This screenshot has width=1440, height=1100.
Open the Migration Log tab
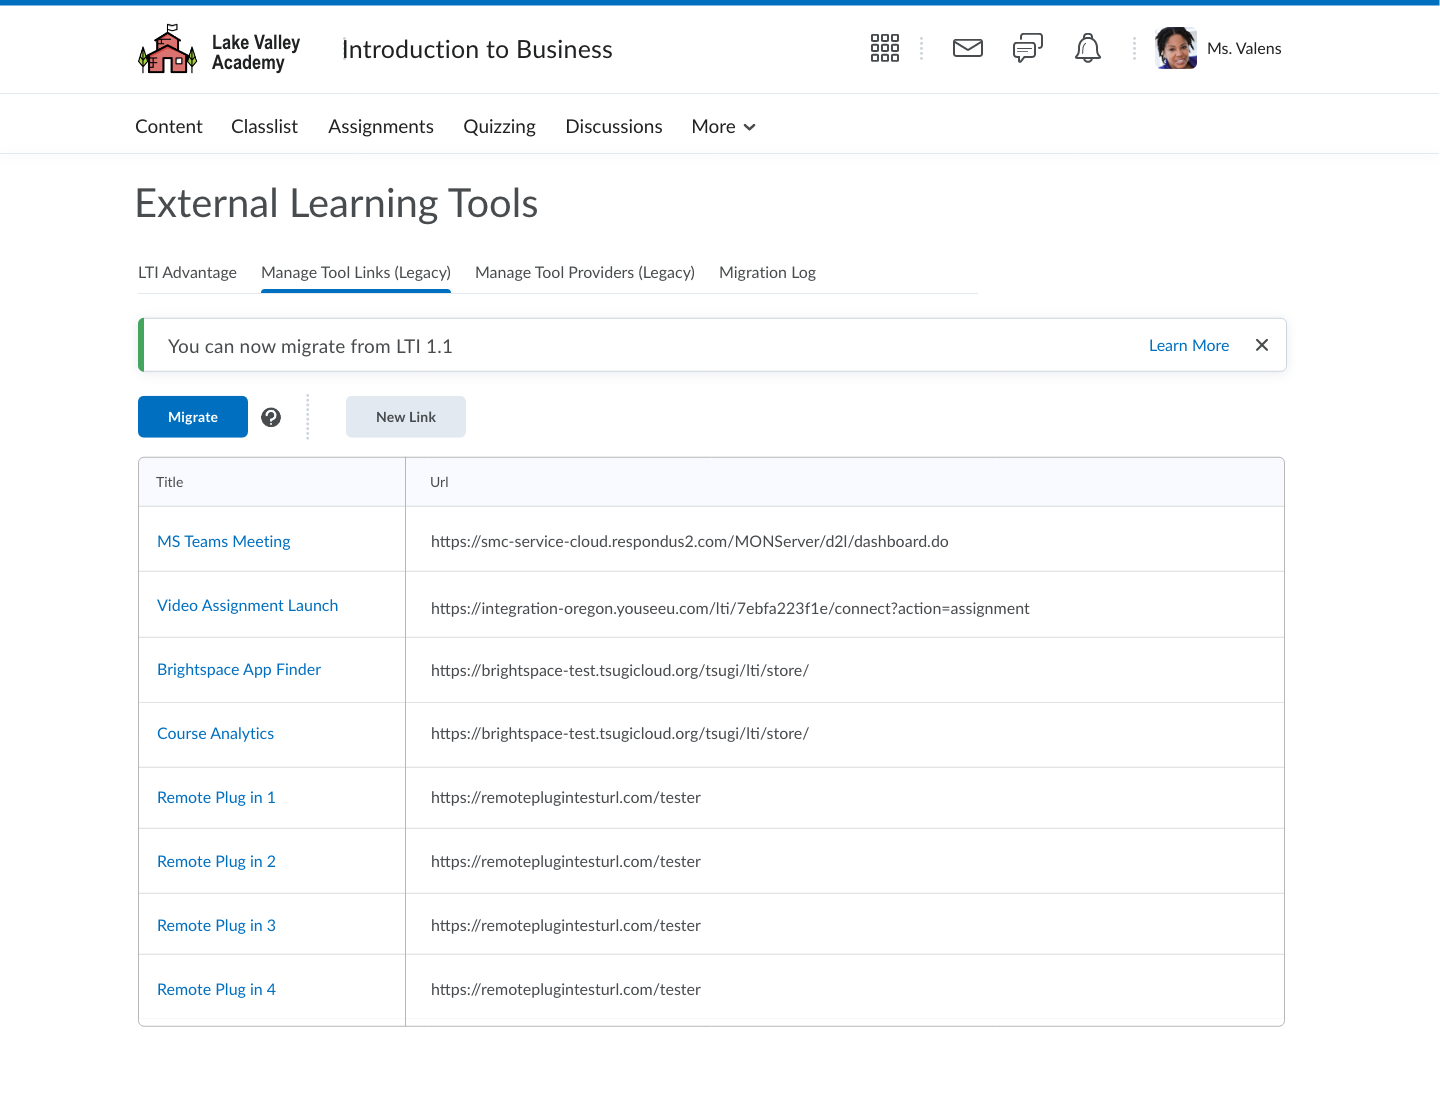[767, 272]
